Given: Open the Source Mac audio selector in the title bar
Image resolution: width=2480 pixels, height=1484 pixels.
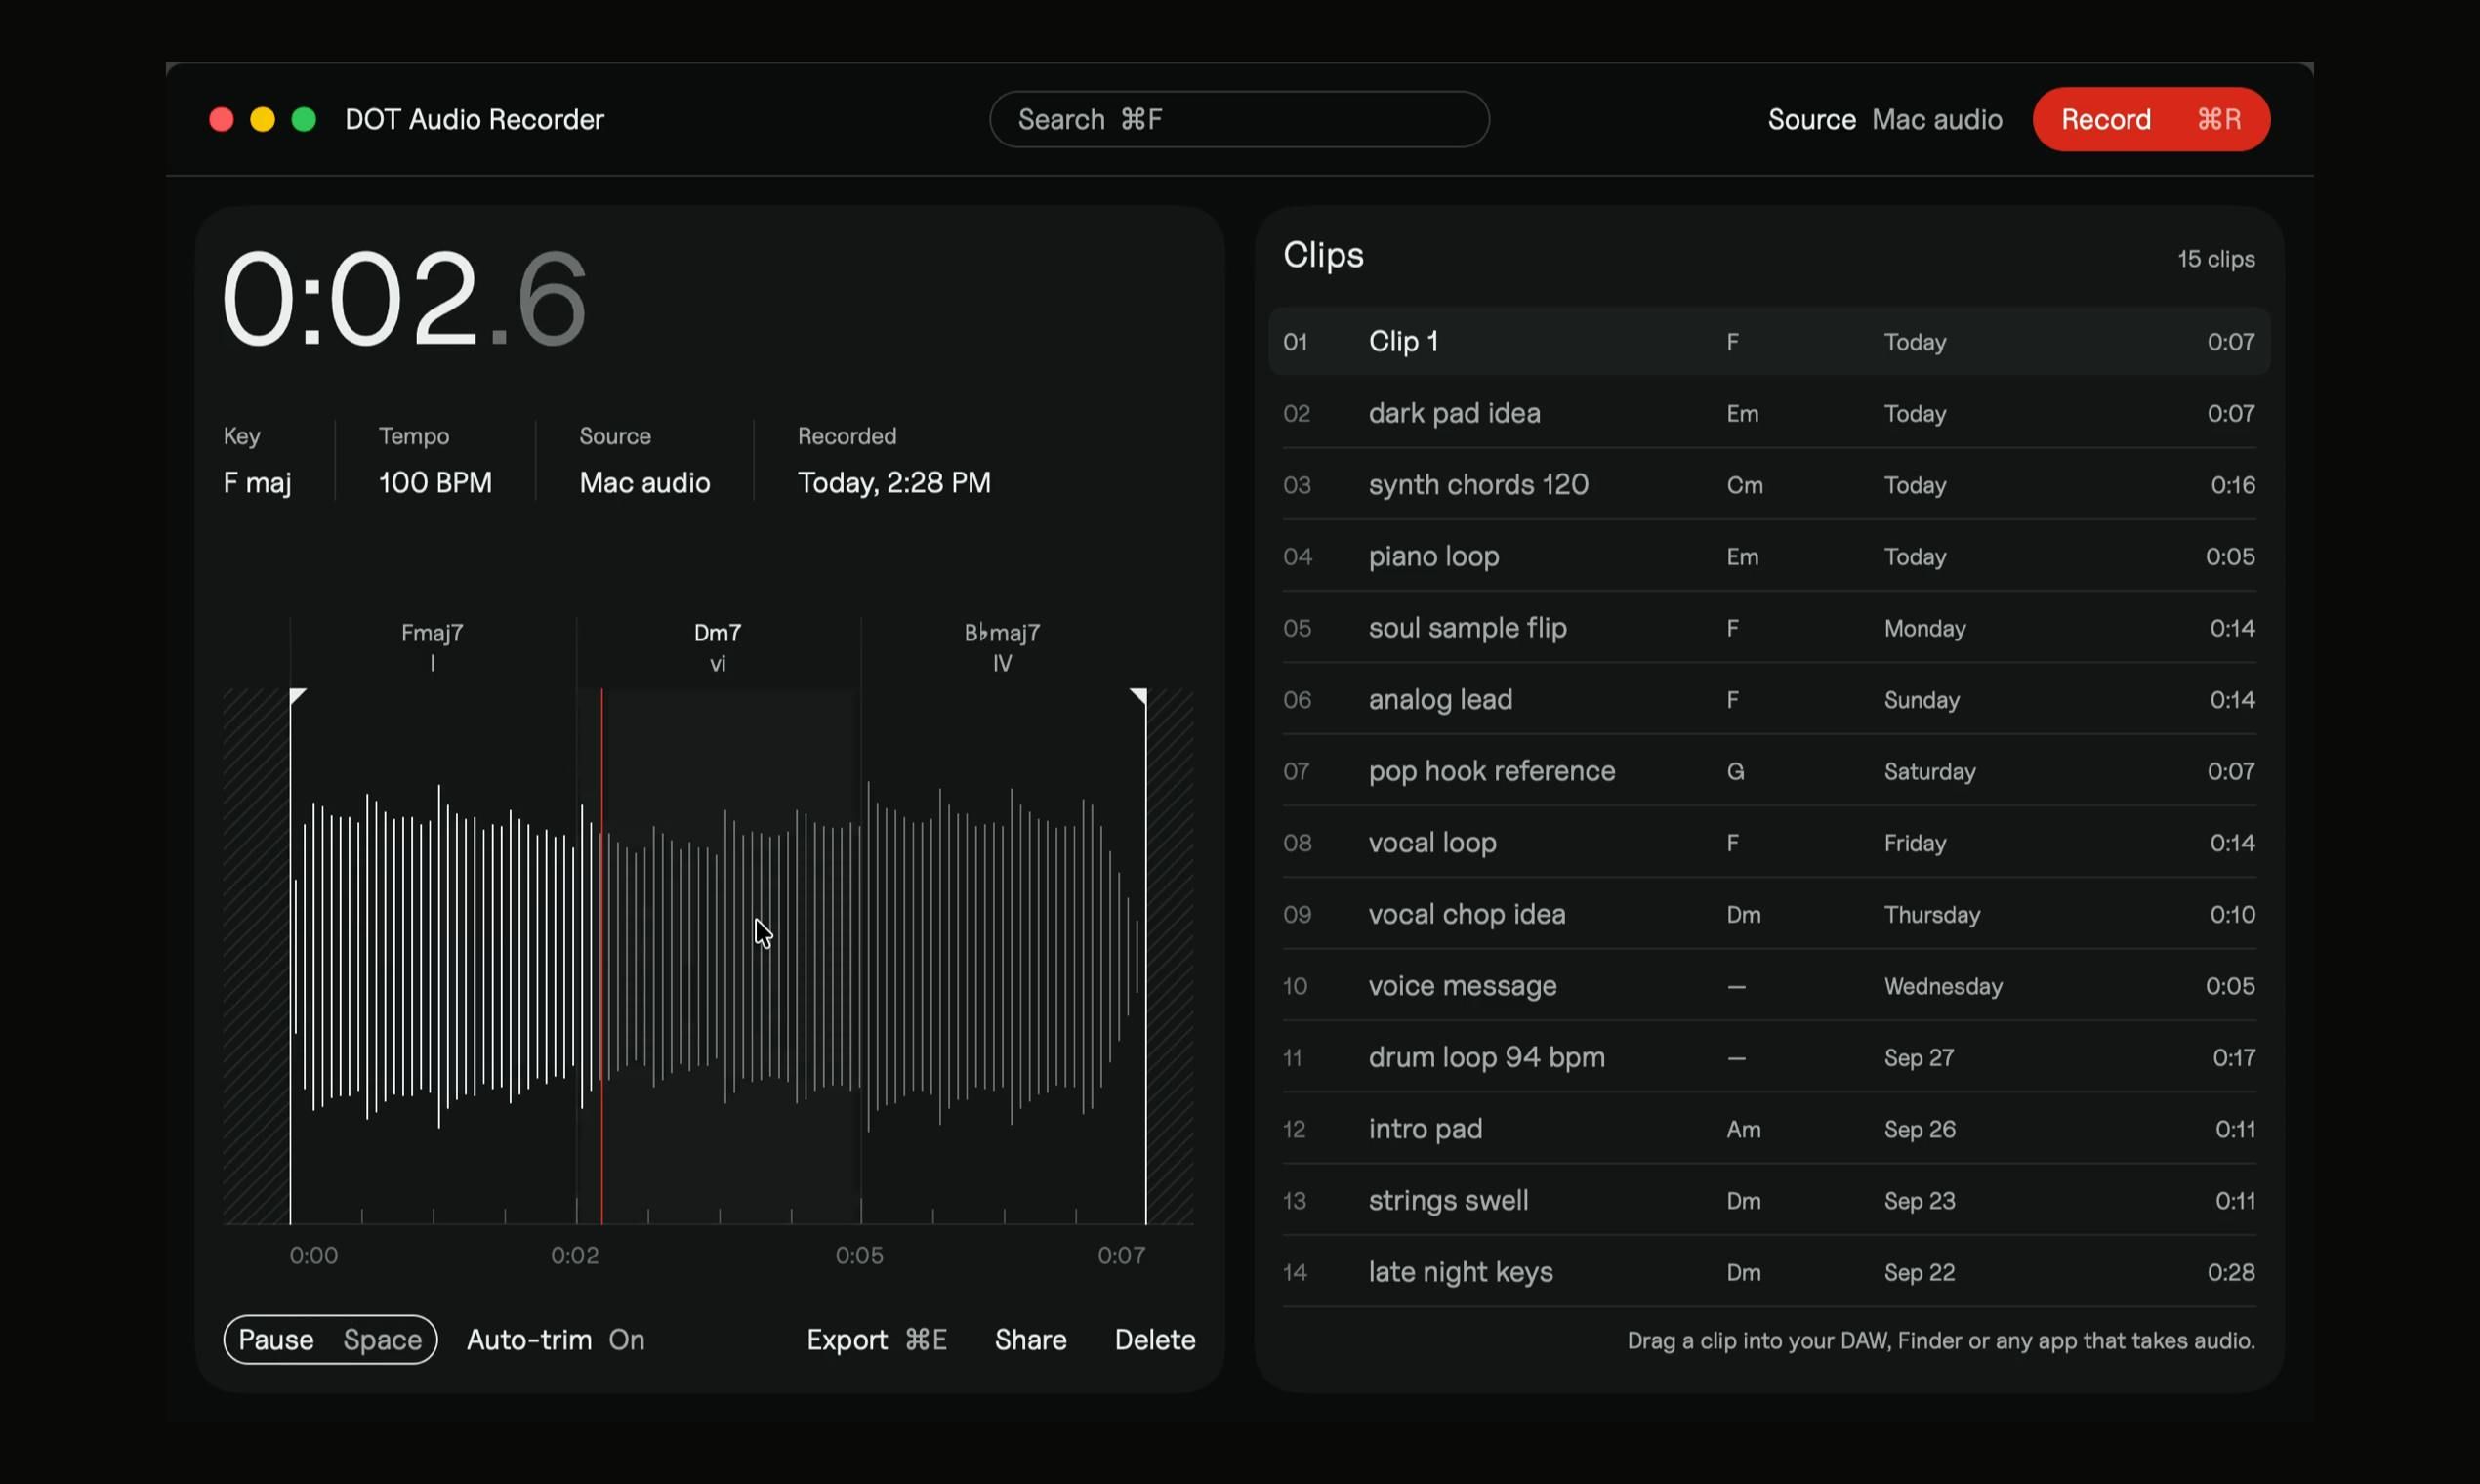Looking at the screenshot, I should tap(1885, 119).
